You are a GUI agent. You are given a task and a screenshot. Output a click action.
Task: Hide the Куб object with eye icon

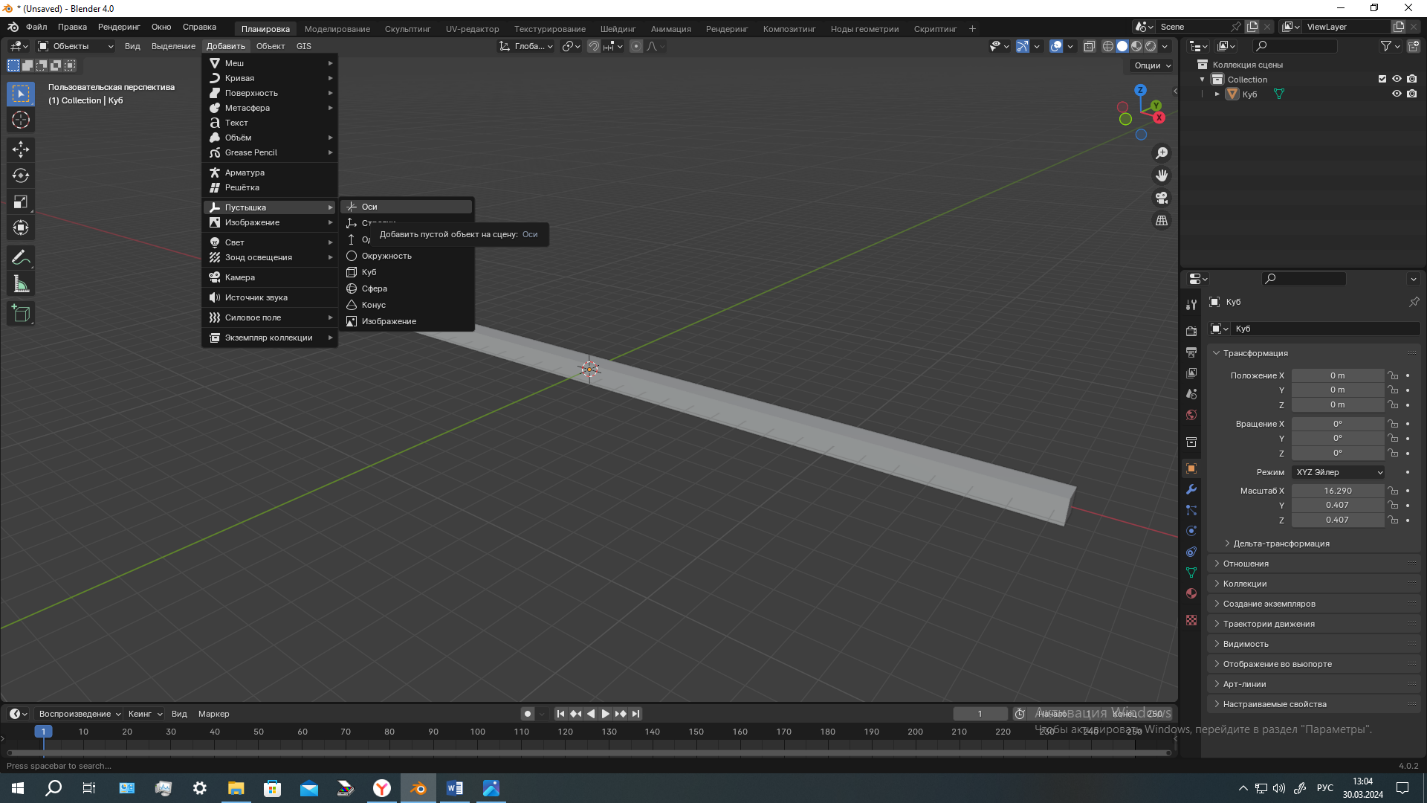pos(1397,94)
